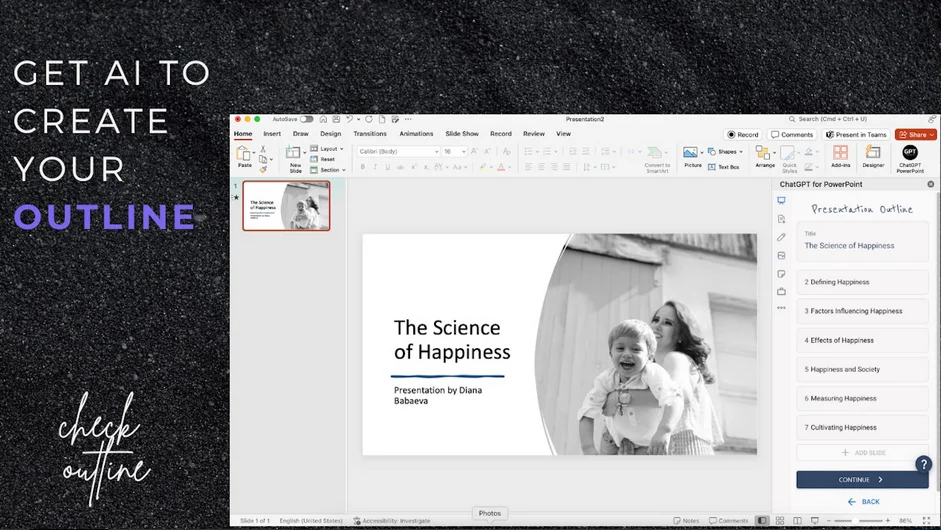This screenshot has width=941, height=530.
Task: Click the CONTINUE button
Action: coord(862,480)
